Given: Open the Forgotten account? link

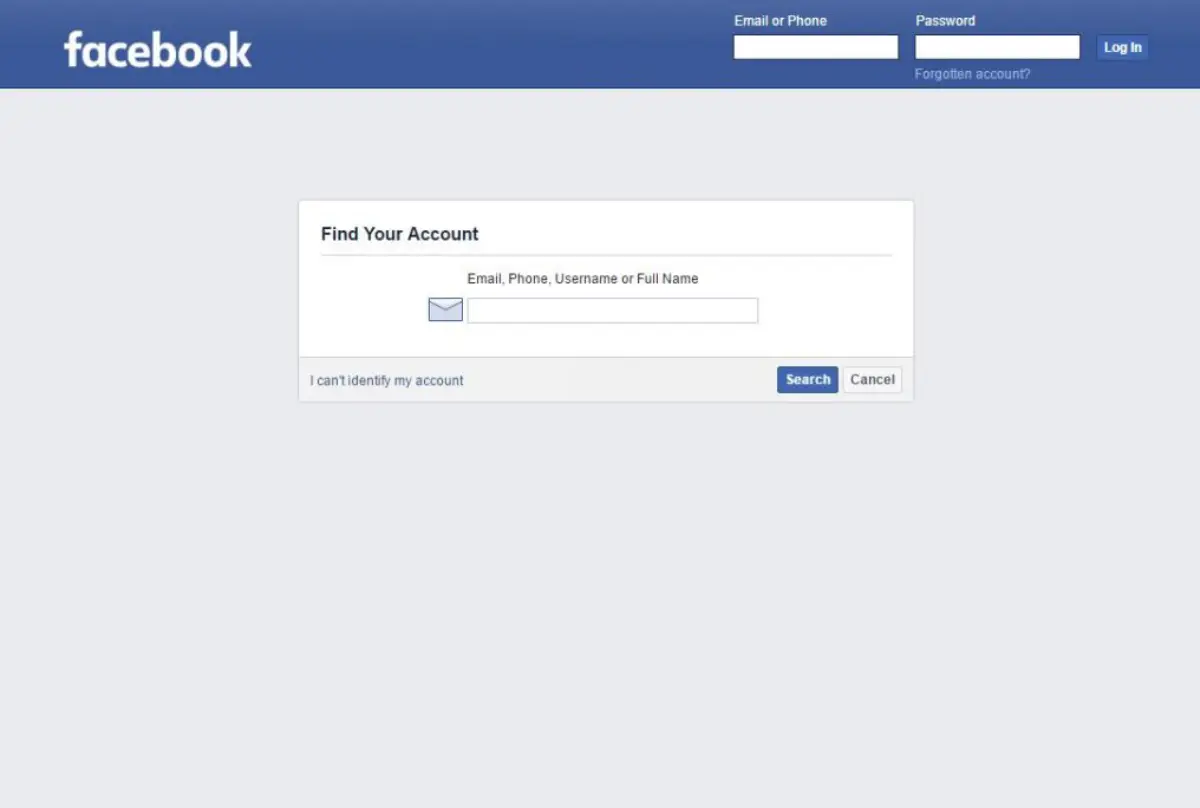Looking at the screenshot, I should click(972, 74).
